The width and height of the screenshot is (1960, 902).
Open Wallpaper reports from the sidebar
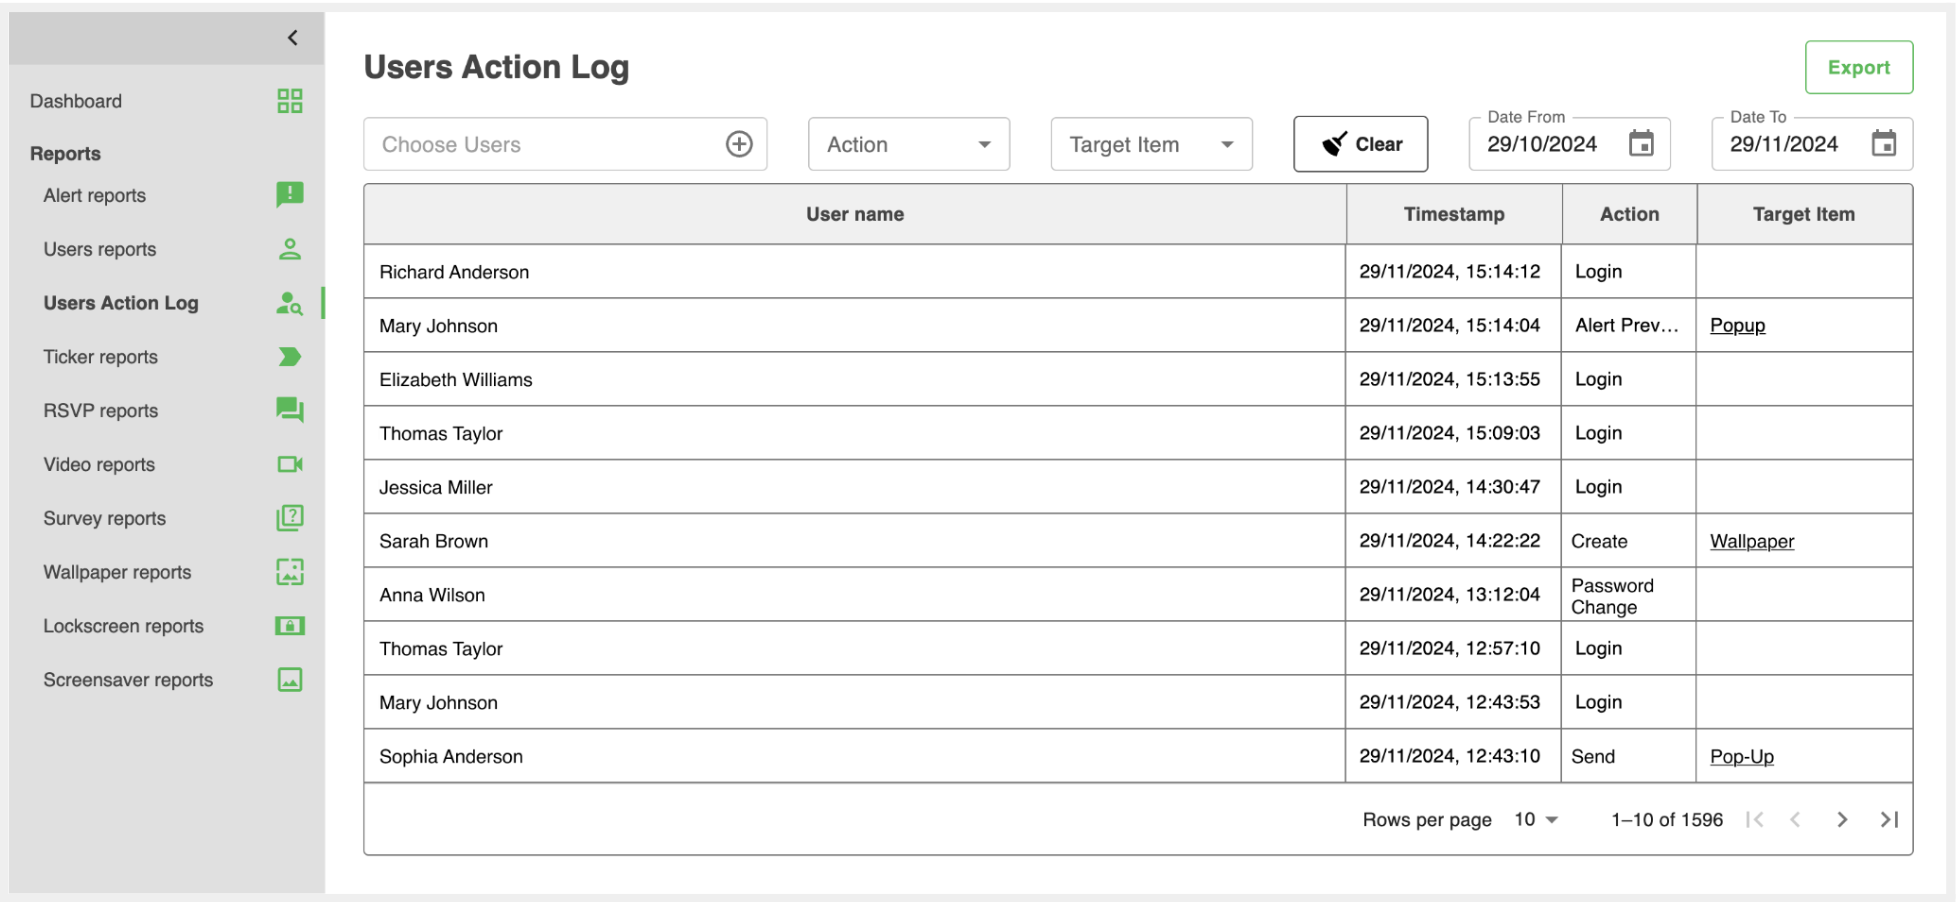click(117, 572)
